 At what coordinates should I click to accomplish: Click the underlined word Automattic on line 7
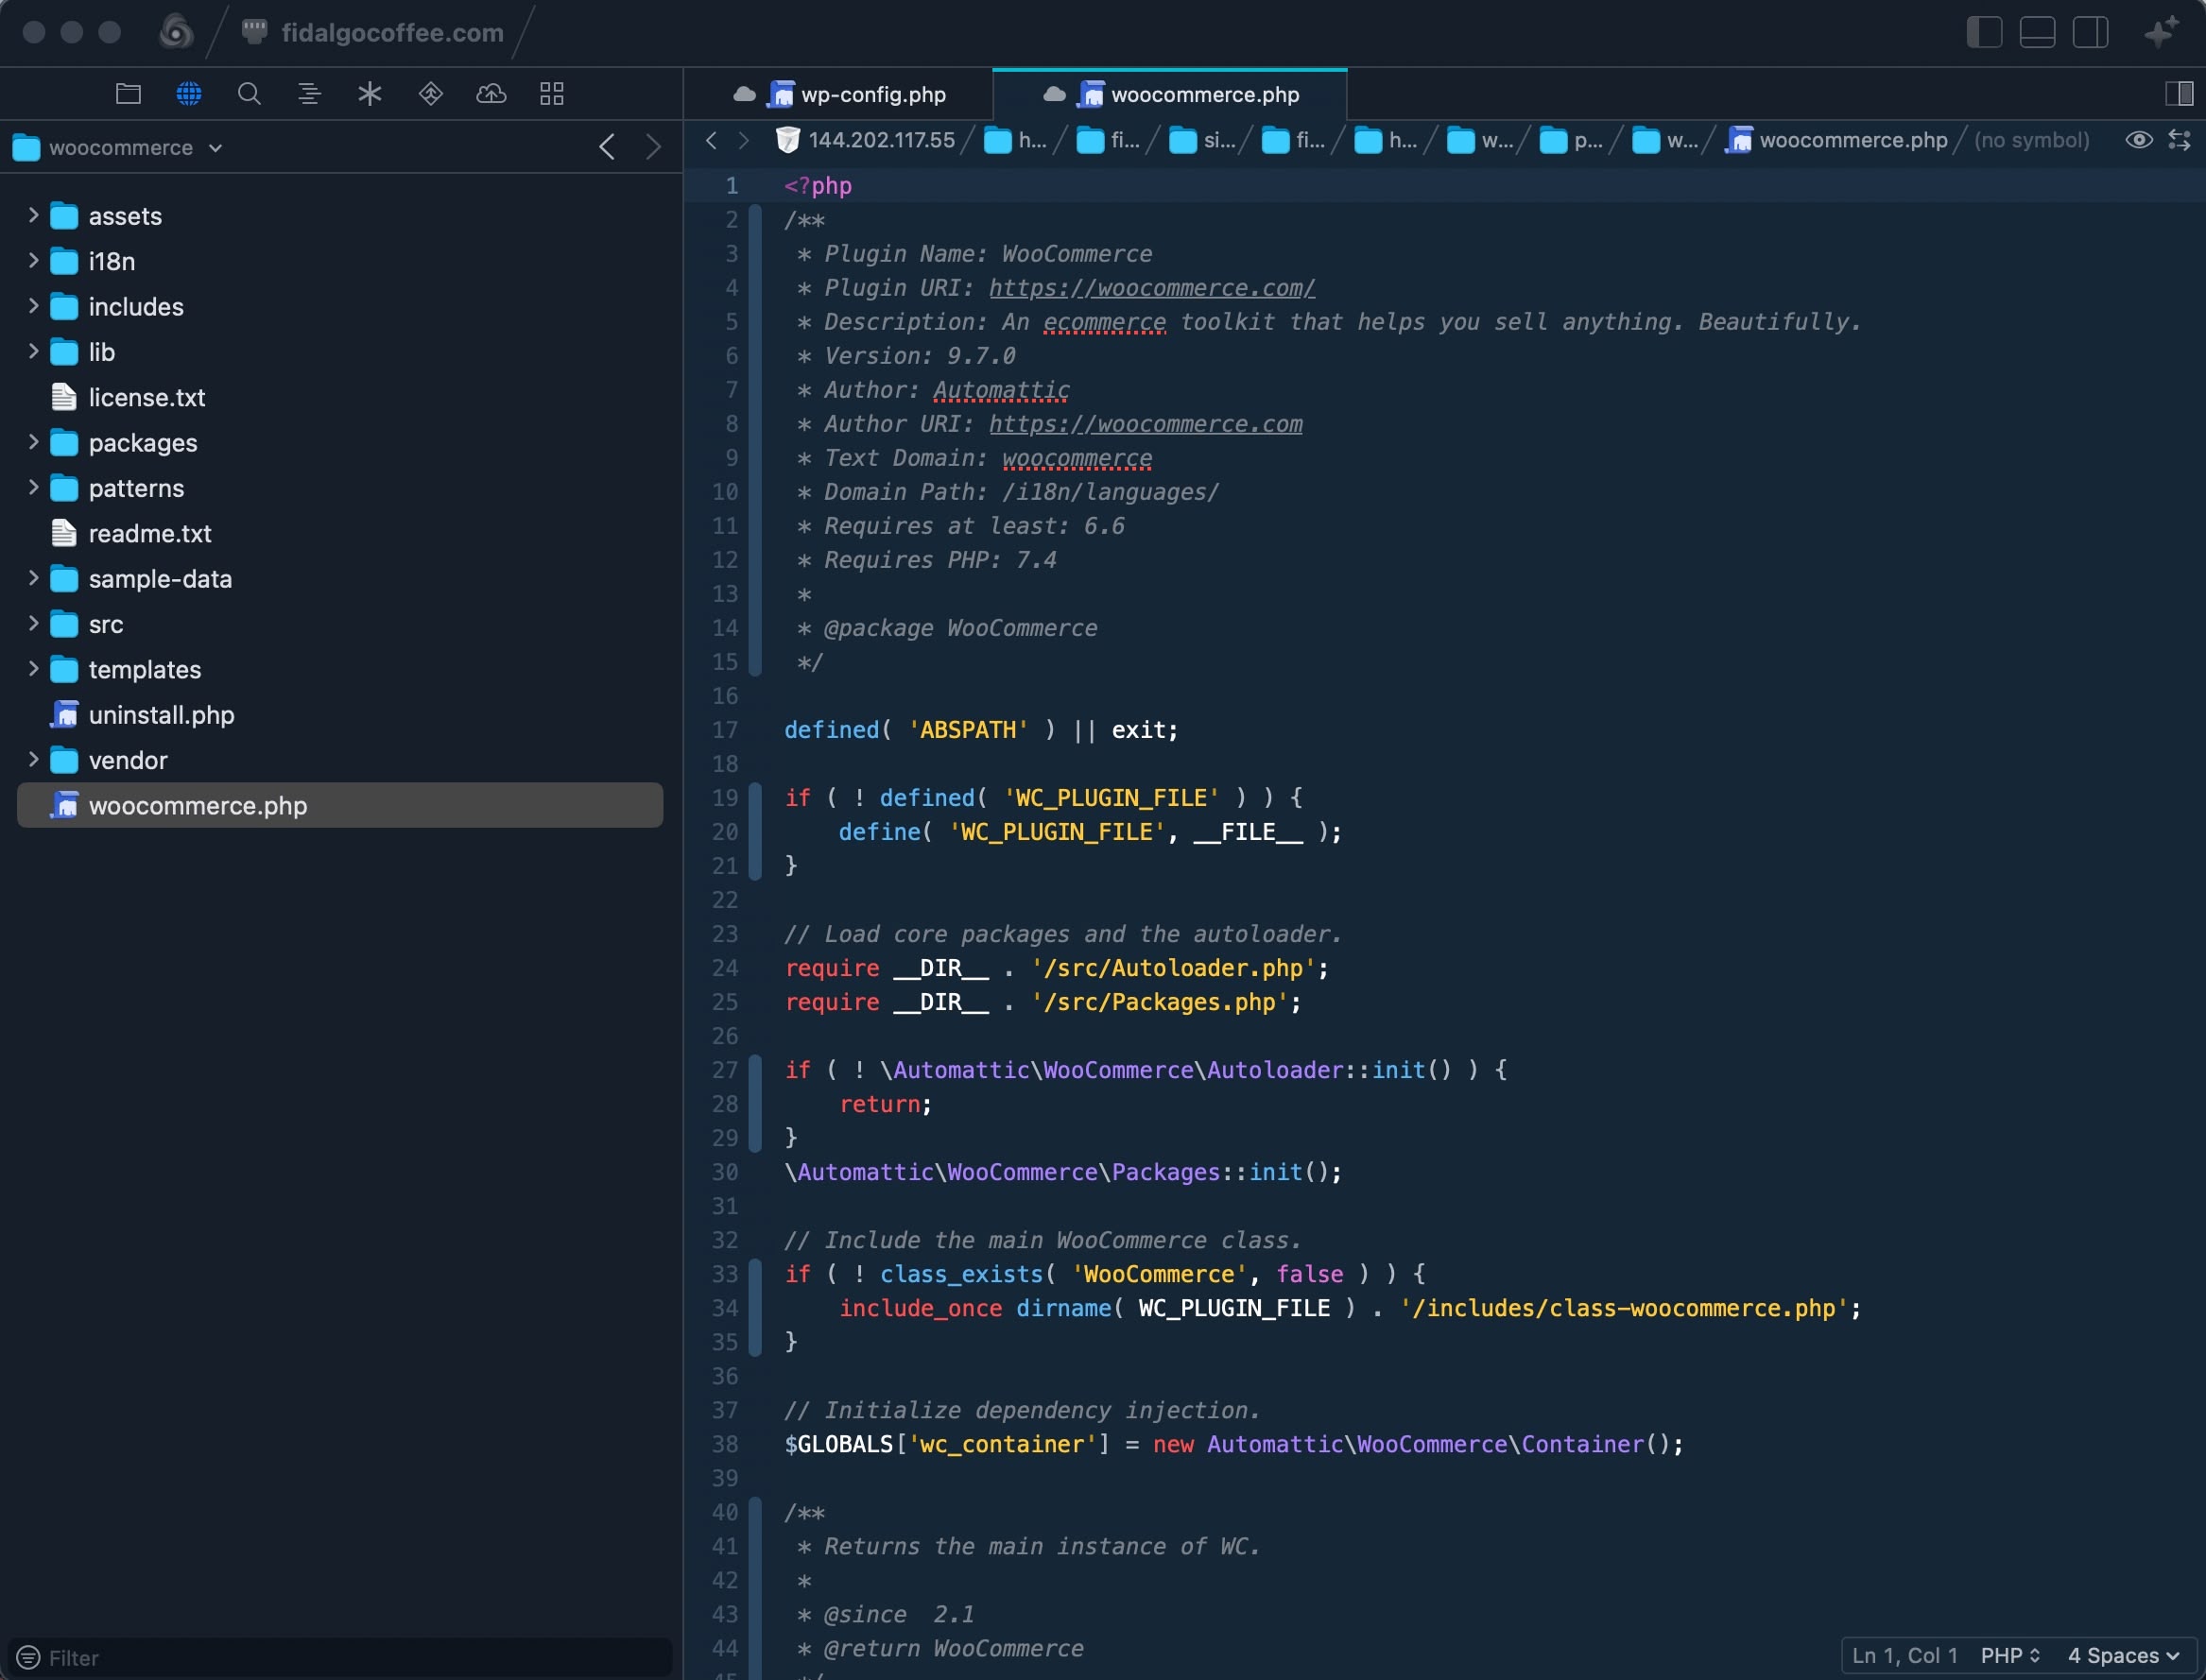[1001, 390]
